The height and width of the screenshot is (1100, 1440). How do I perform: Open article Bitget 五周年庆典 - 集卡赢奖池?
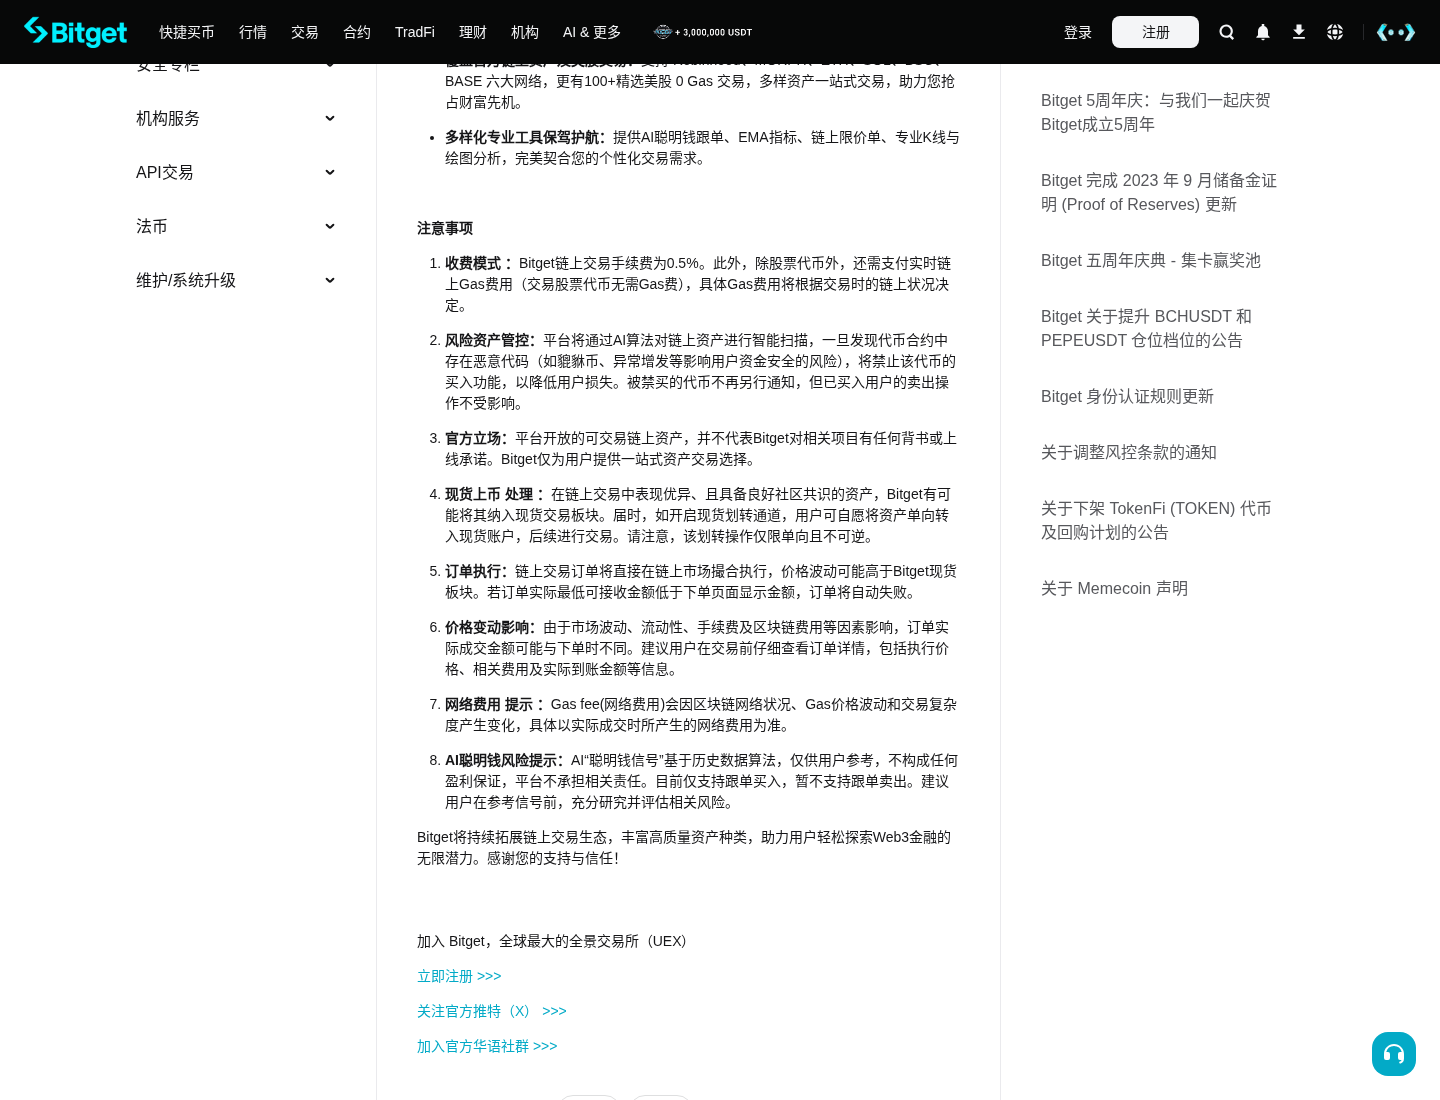tap(1151, 260)
